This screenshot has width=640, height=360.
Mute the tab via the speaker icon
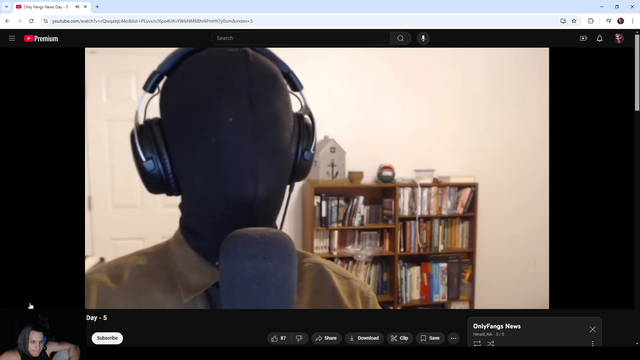(x=77, y=7)
